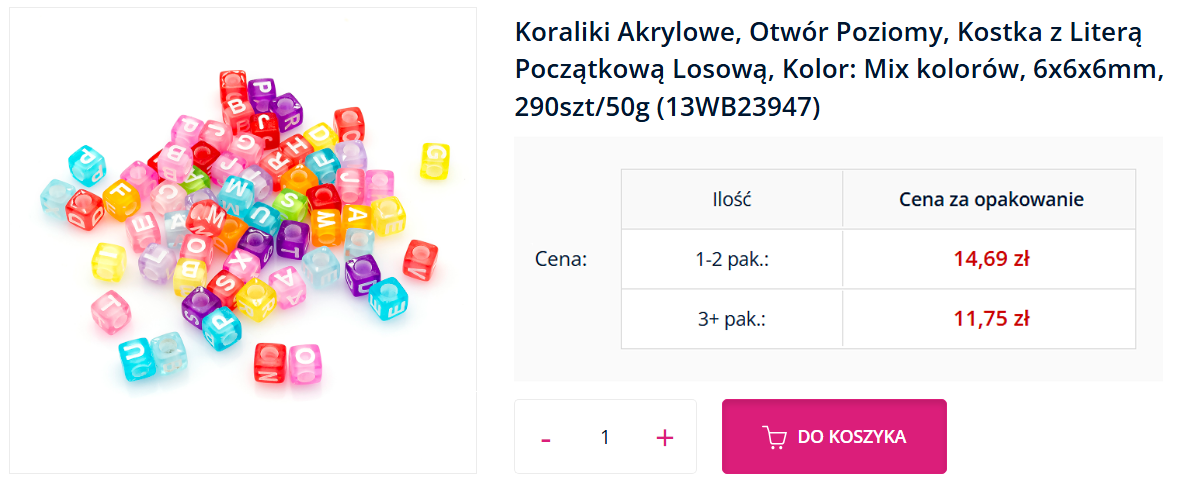The image size is (1179, 484).
Task: Click the quantity input field
Action: click(605, 437)
